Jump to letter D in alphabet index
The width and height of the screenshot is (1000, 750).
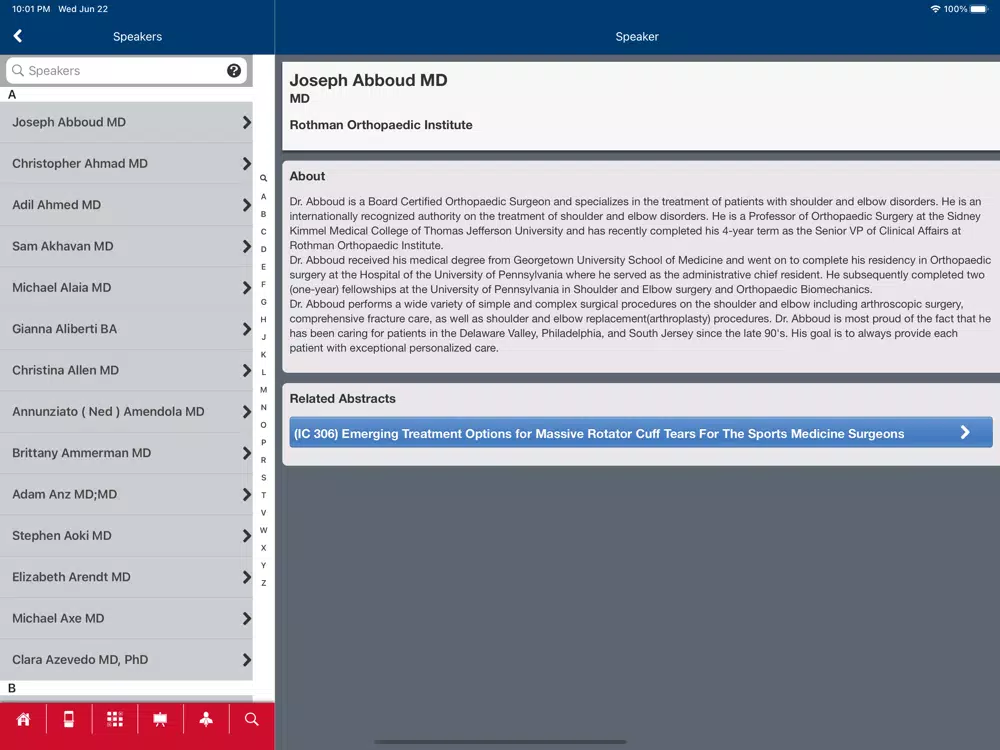[x=263, y=249]
